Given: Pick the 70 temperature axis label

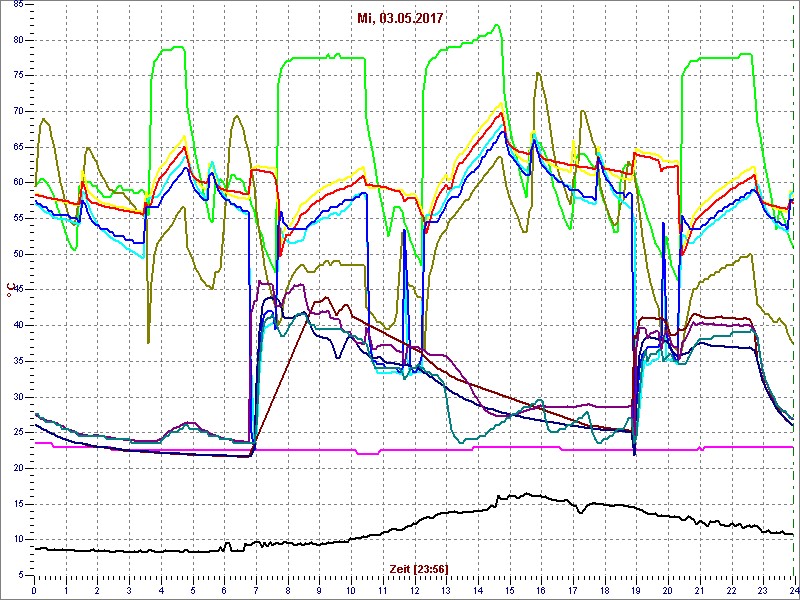Looking at the screenshot, I should pos(18,112).
